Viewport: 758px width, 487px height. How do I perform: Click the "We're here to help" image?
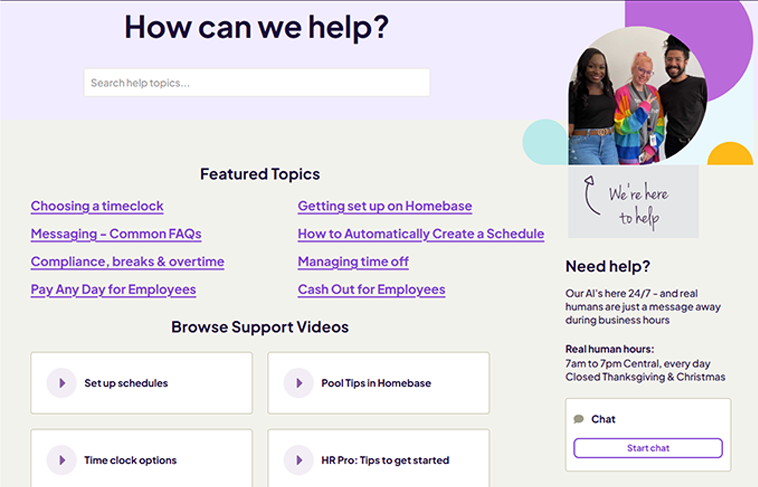click(633, 202)
